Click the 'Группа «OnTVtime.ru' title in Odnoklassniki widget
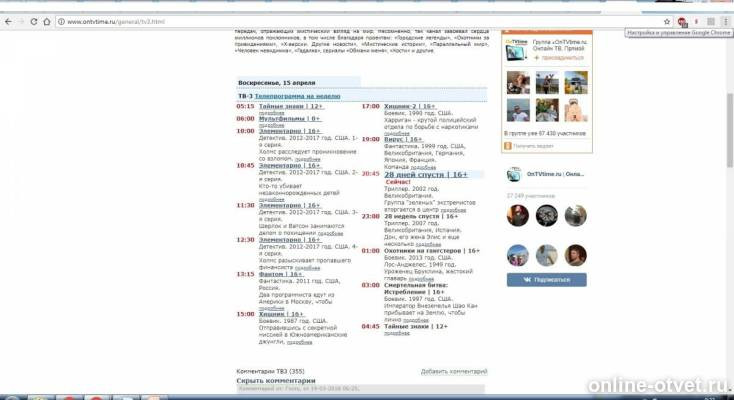The width and height of the screenshot is (734, 400). [x=559, y=42]
